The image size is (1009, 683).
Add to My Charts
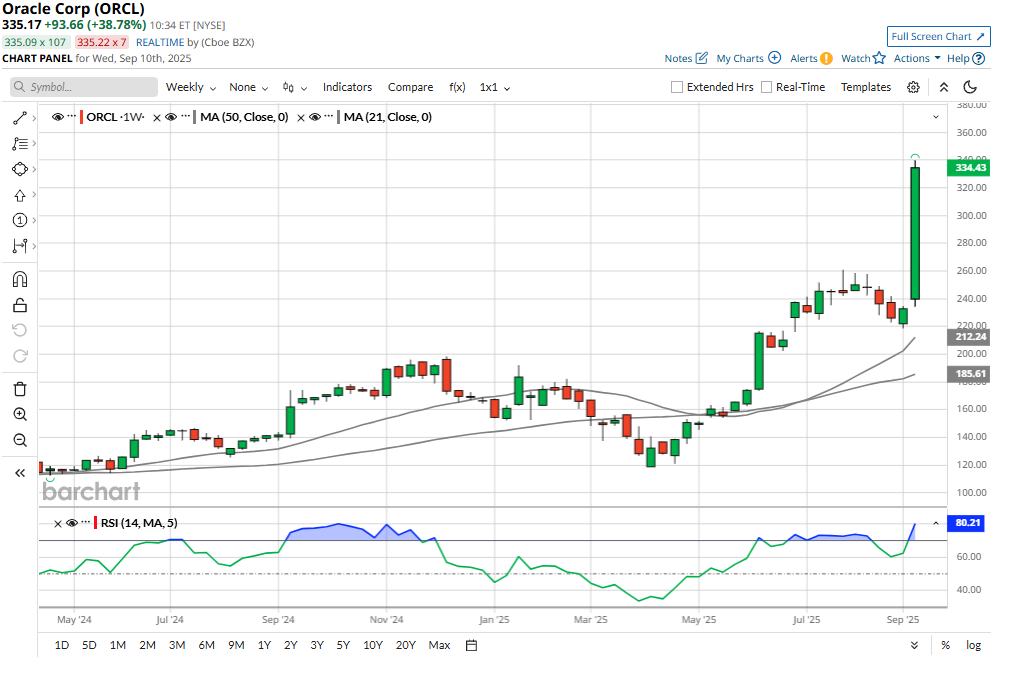click(x=748, y=59)
